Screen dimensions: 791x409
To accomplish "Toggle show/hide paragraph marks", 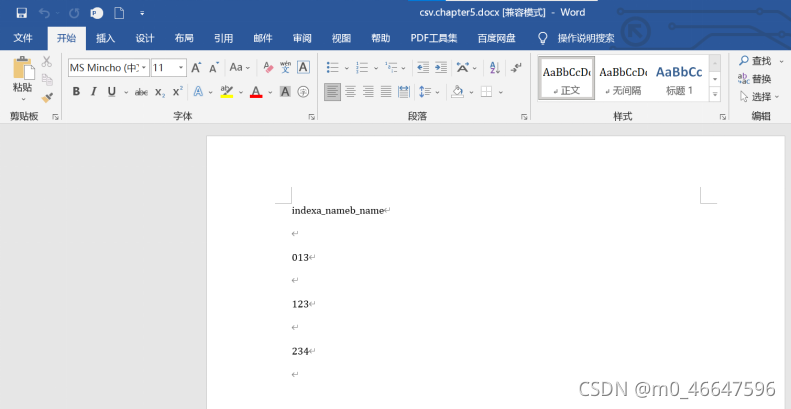I will 516,68.
